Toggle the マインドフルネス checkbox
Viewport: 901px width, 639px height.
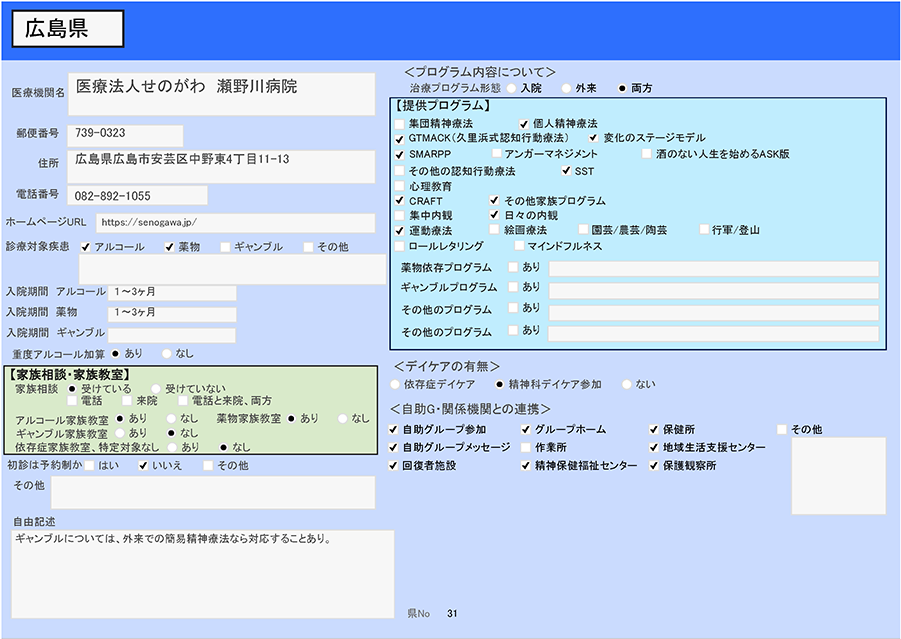click(x=519, y=246)
